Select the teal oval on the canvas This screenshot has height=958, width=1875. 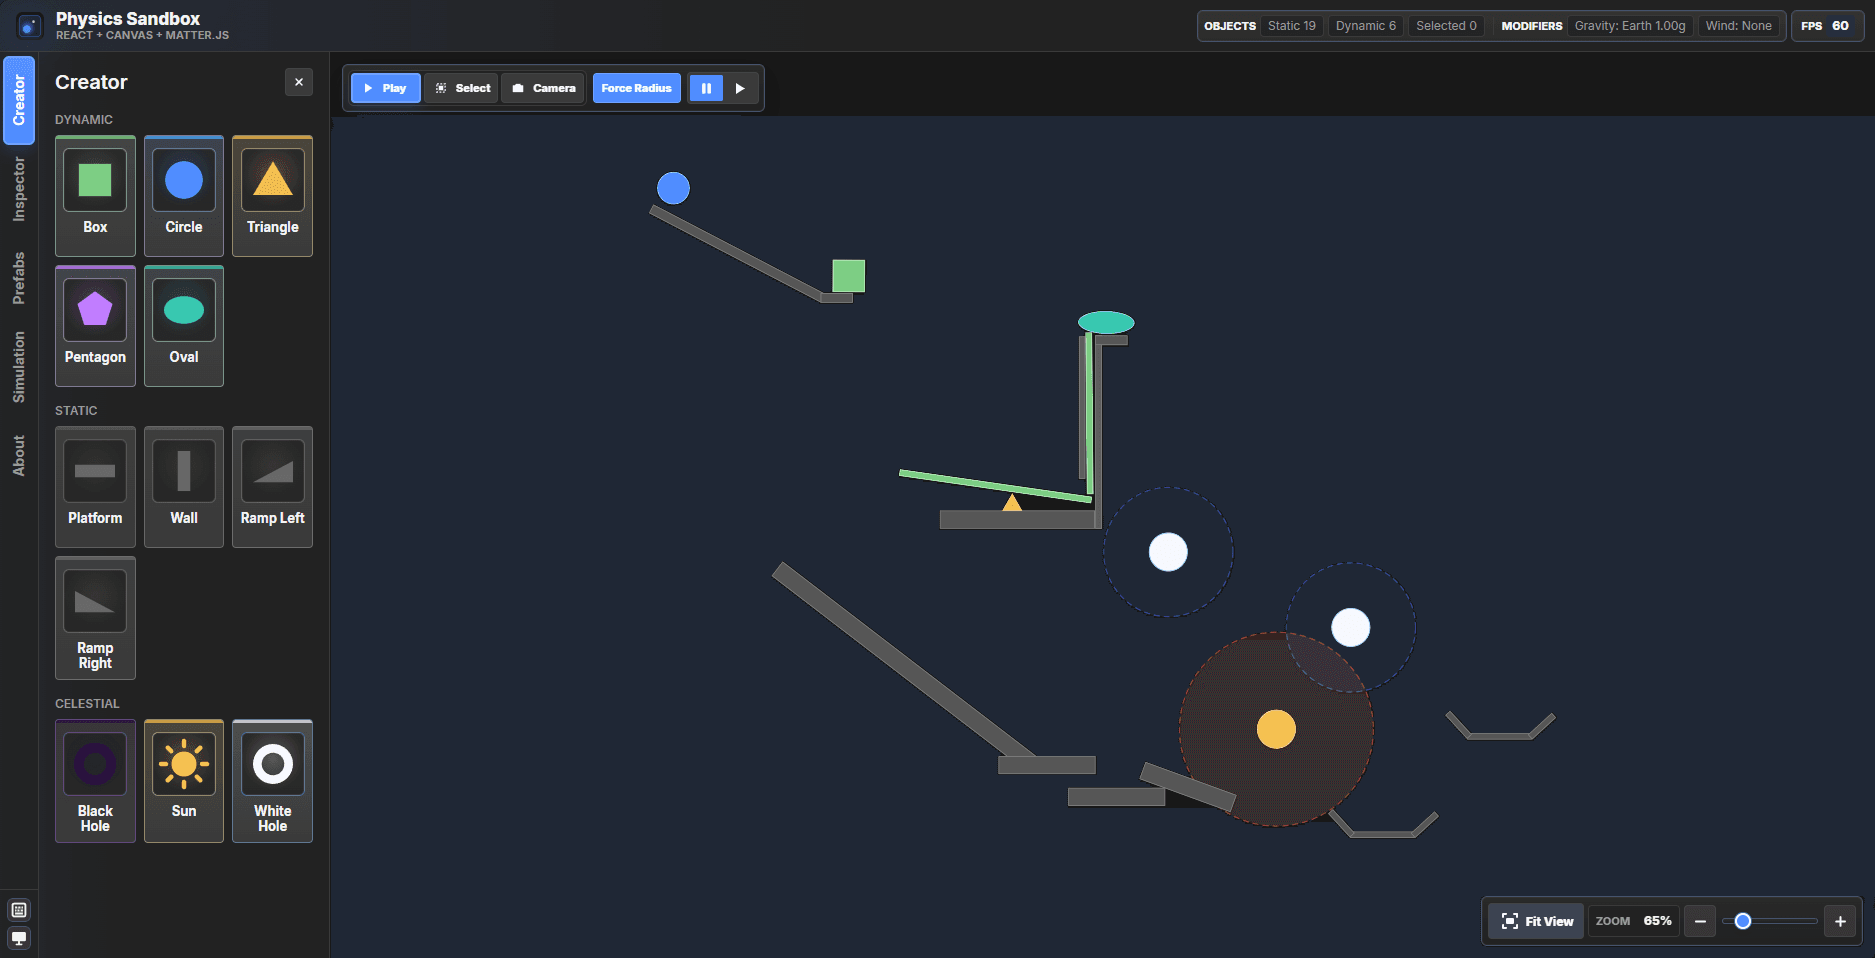point(1106,322)
